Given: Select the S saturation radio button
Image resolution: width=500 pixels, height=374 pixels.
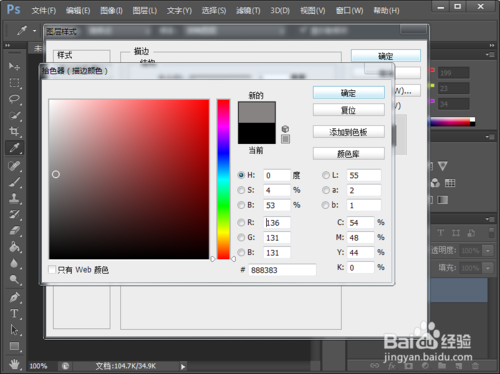Looking at the screenshot, I should click(241, 190).
